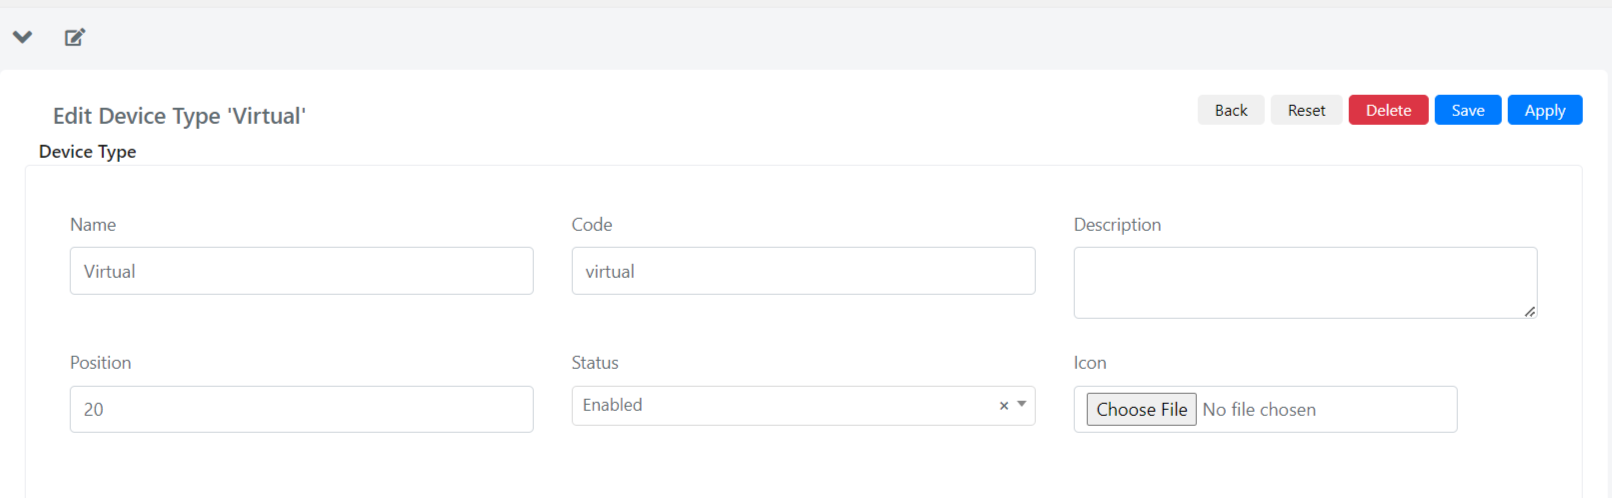1612x498 pixels.
Task: Click into the Code field
Action: pos(803,271)
